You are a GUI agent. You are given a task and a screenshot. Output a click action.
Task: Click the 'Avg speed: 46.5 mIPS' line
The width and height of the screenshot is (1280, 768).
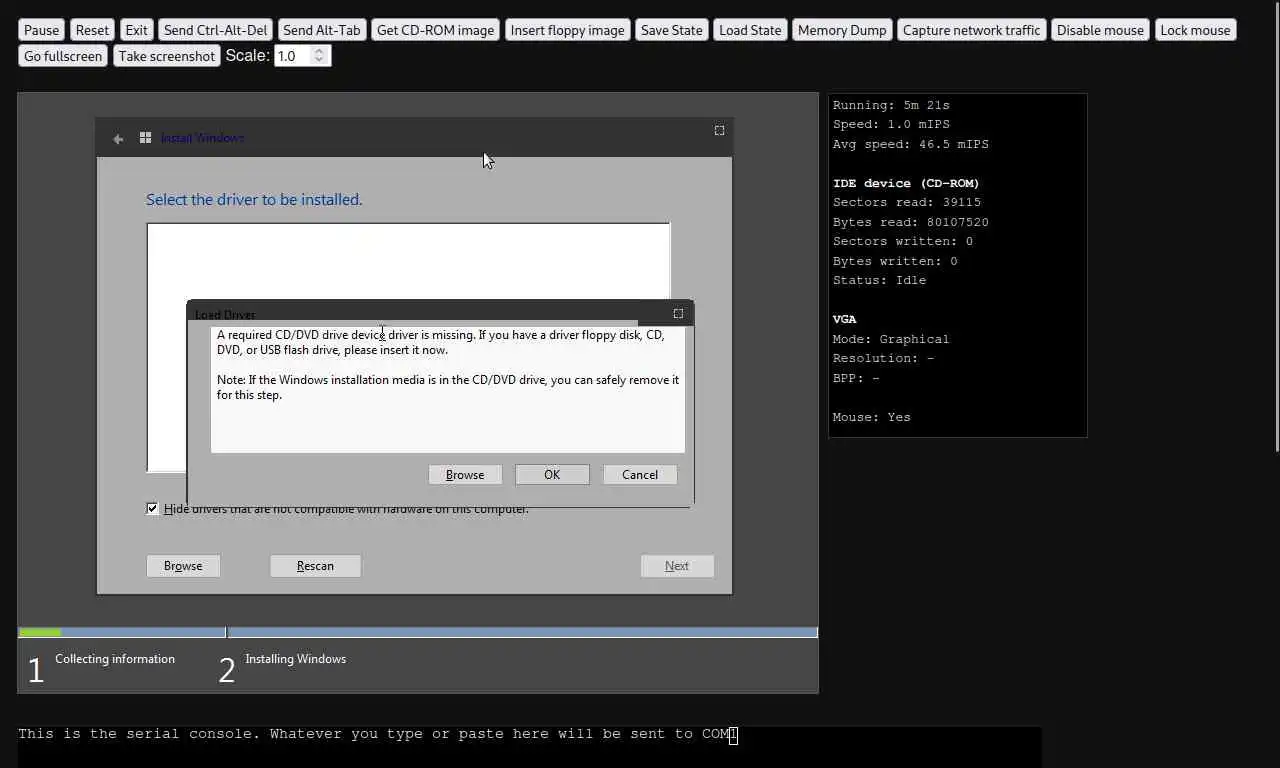pos(911,144)
